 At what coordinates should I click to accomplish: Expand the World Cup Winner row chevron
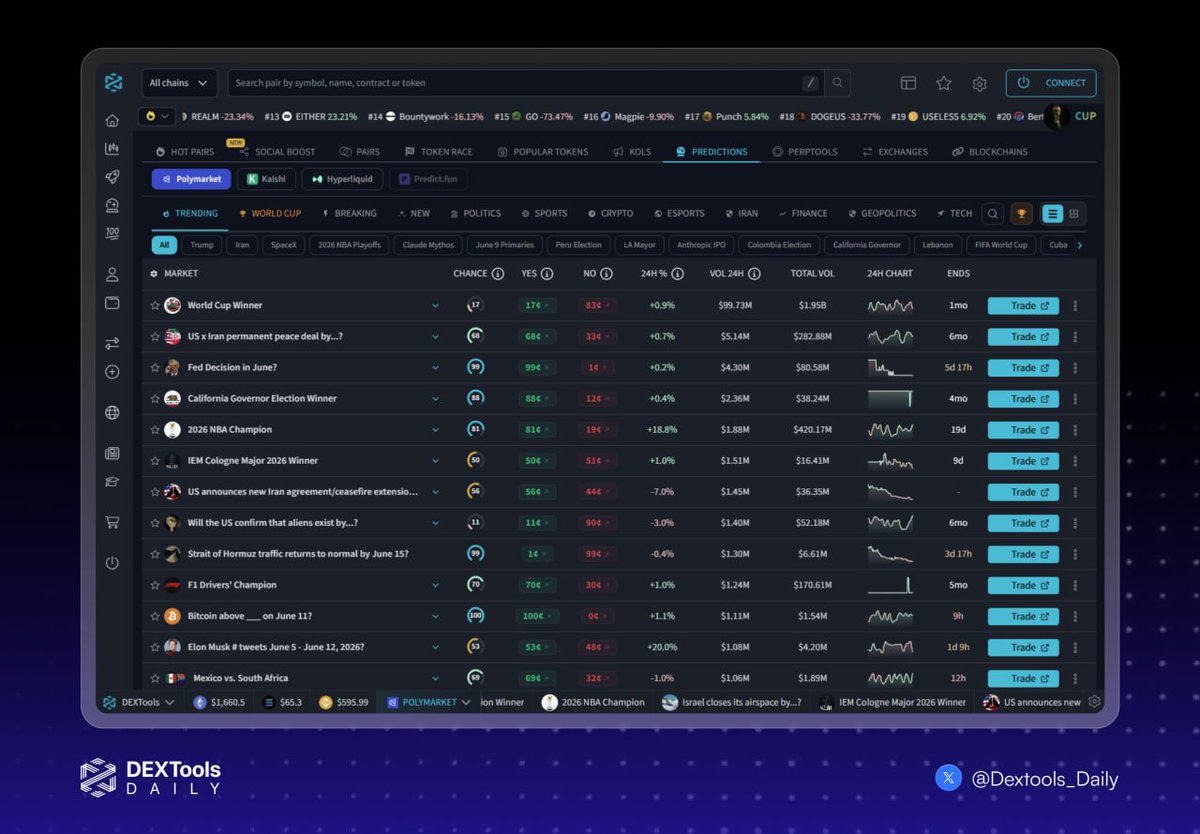coord(435,306)
